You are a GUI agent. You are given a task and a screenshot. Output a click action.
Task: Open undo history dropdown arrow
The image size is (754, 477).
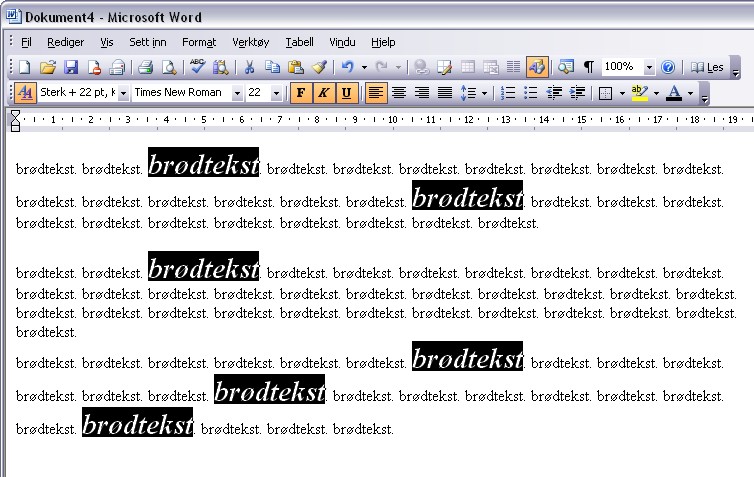tap(364, 67)
